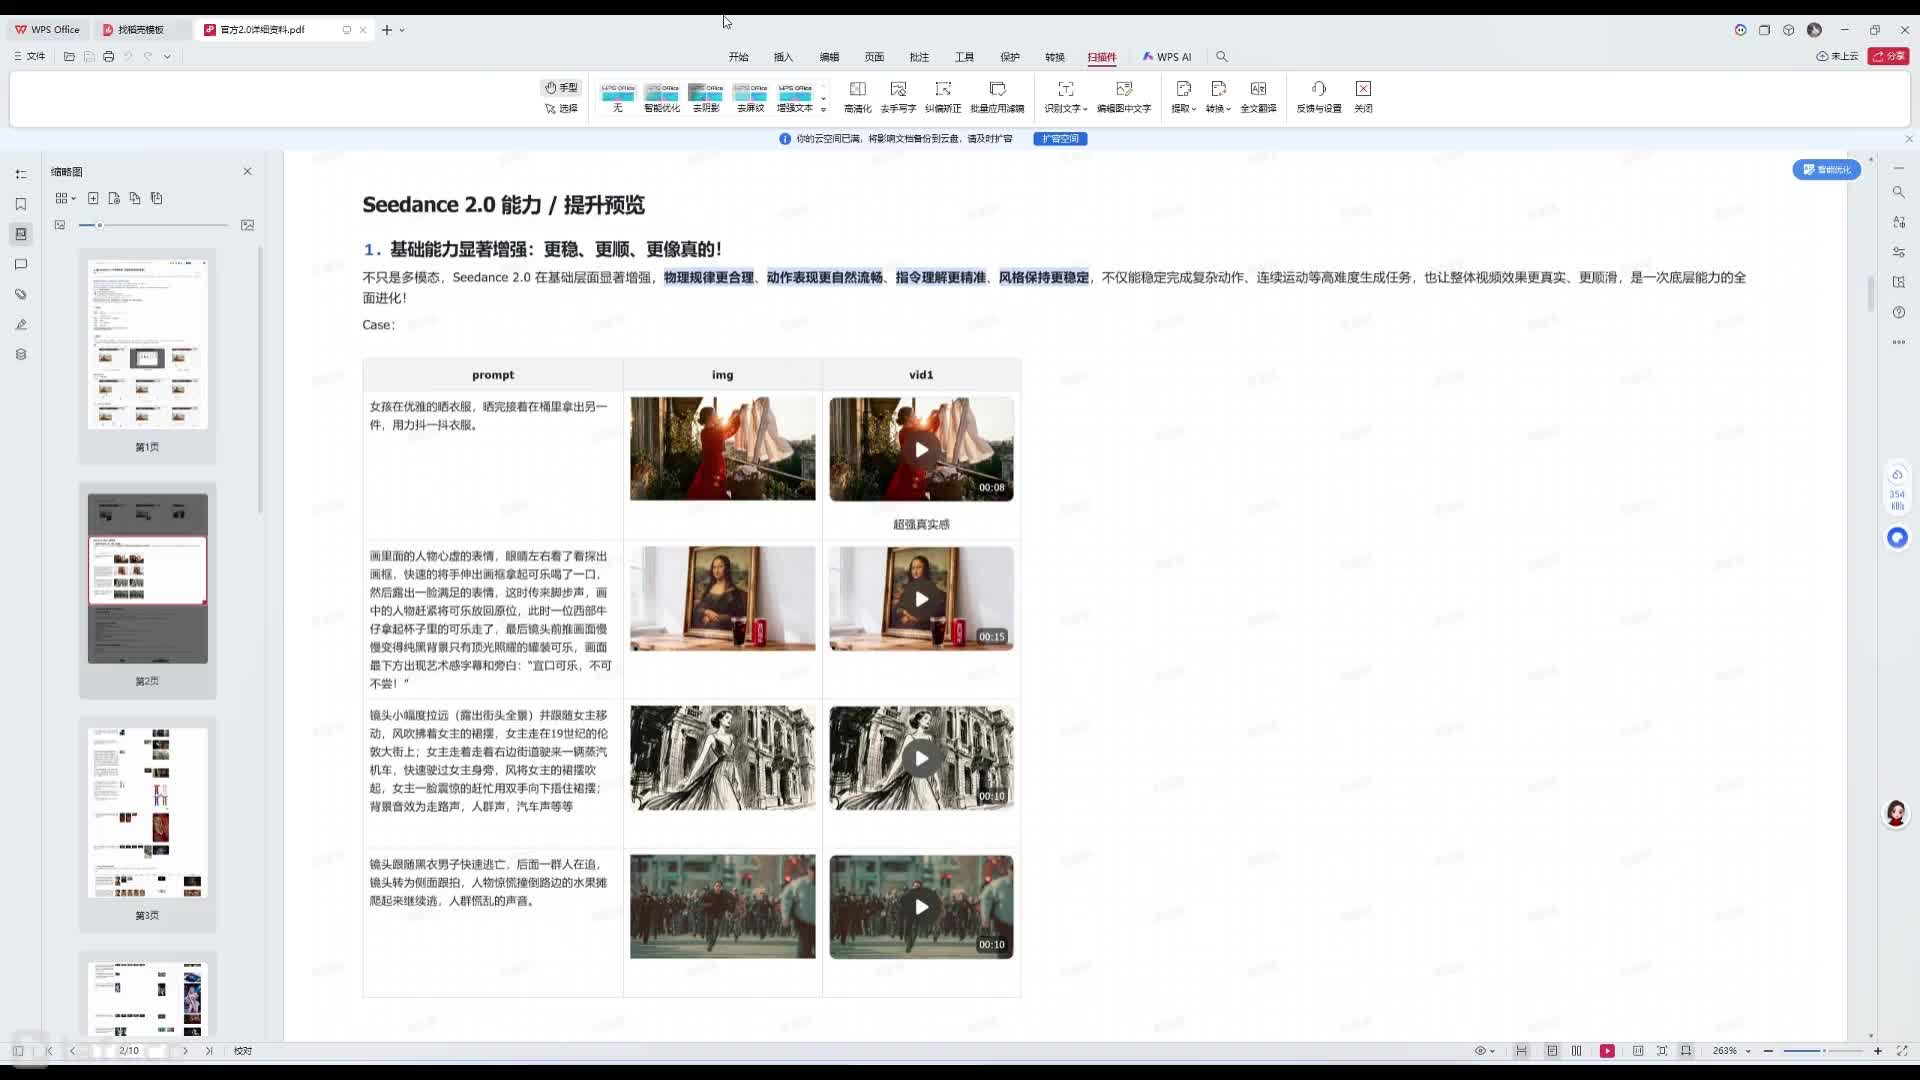
Task: Apply the 去屏纹 moire removal filter
Action: (x=750, y=98)
